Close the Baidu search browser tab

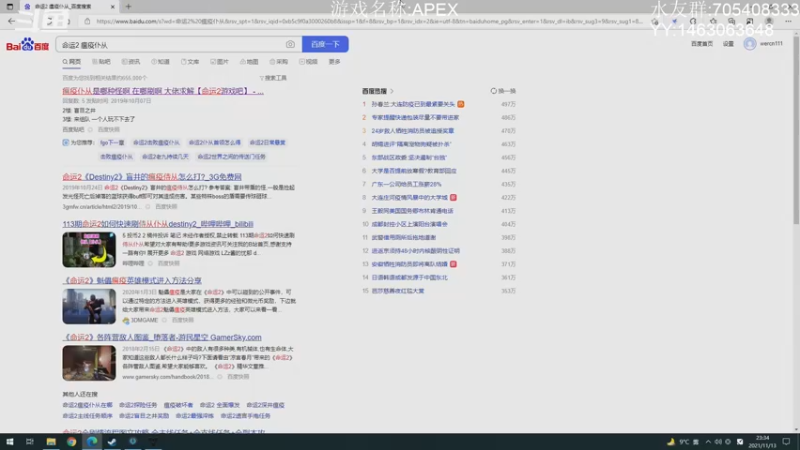coord(113,7)
